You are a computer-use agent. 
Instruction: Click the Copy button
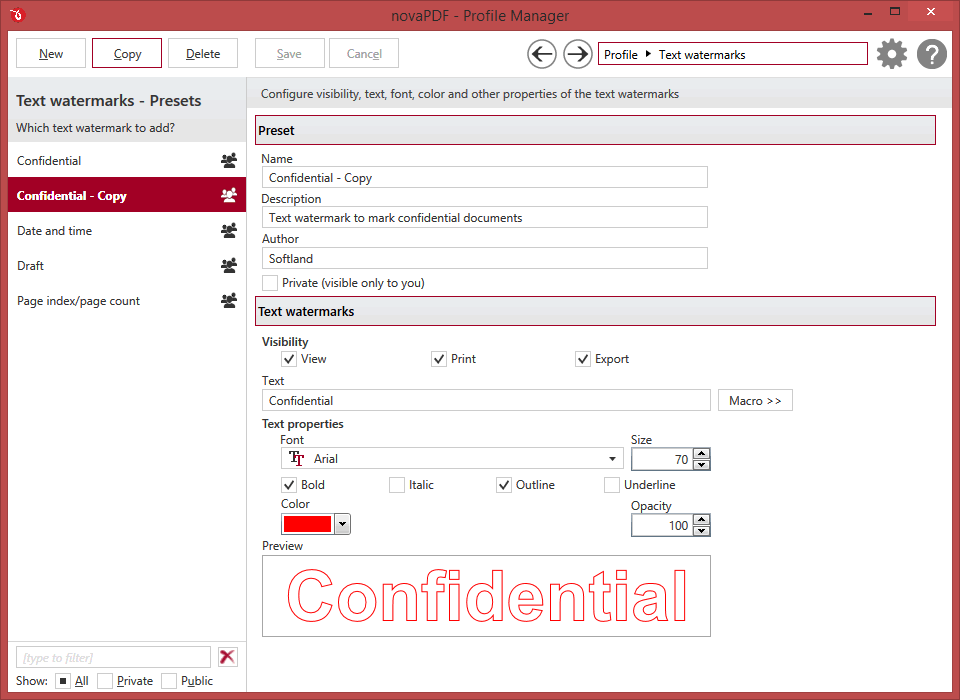coord(127,54)
